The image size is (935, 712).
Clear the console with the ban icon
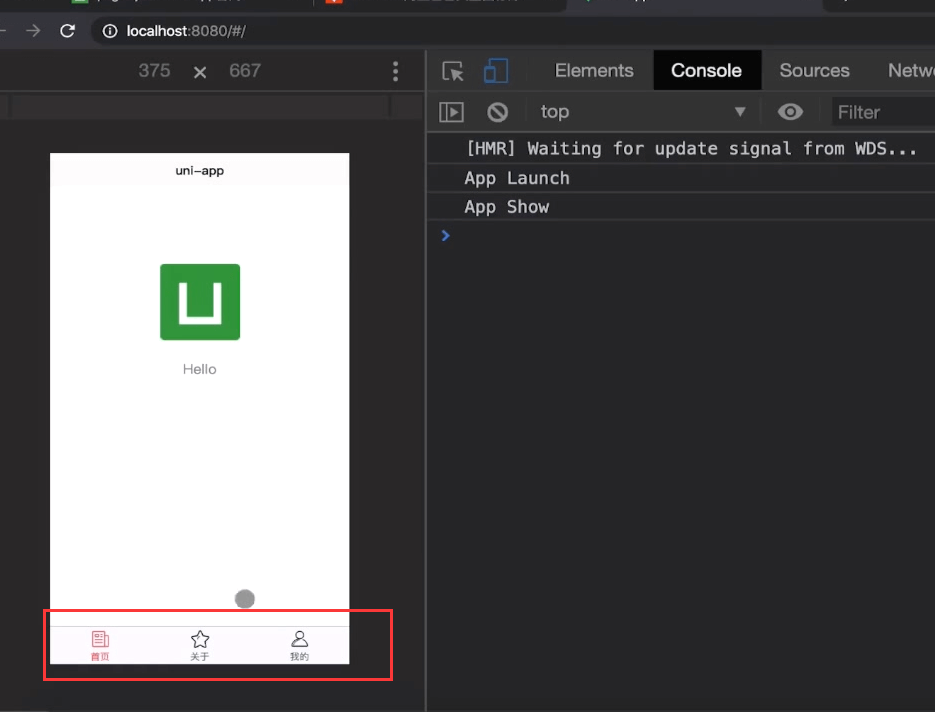coord(497,112)
